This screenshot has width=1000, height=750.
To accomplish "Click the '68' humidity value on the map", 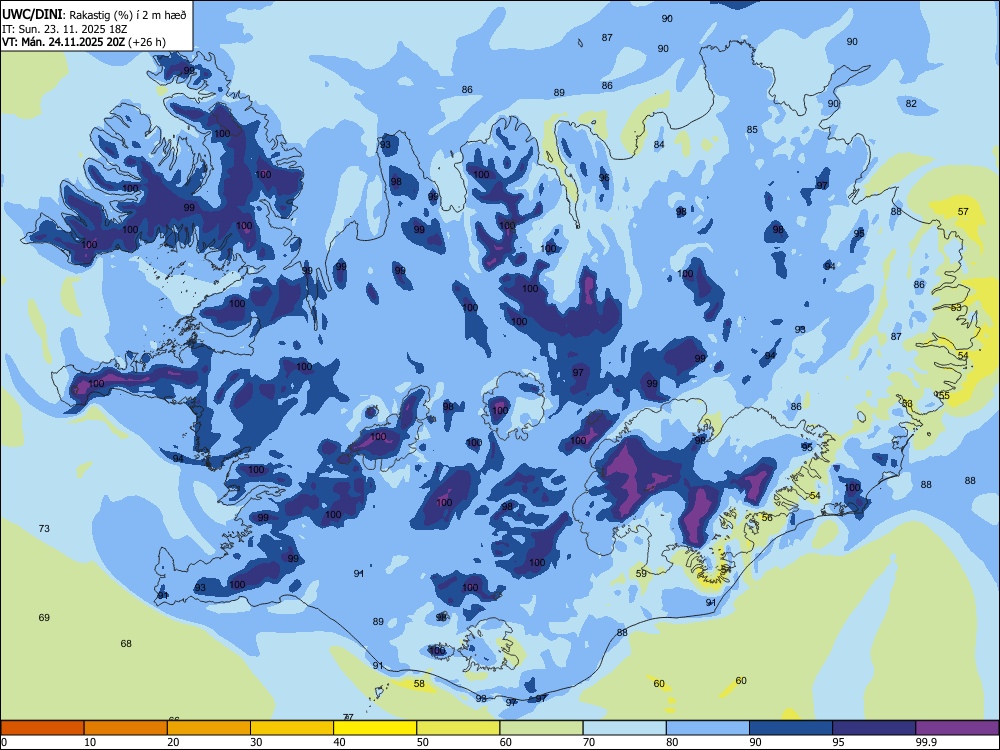I will pos(126,643).
